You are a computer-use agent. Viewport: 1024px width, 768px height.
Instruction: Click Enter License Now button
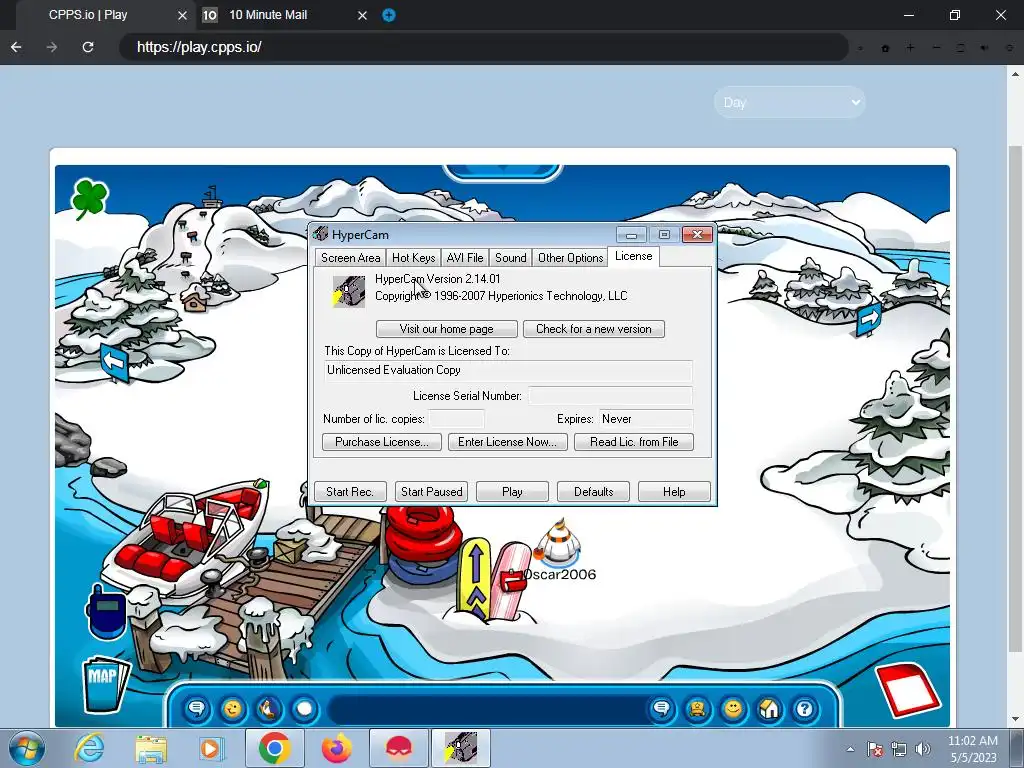pyautogui.click(x=507, y=442)
